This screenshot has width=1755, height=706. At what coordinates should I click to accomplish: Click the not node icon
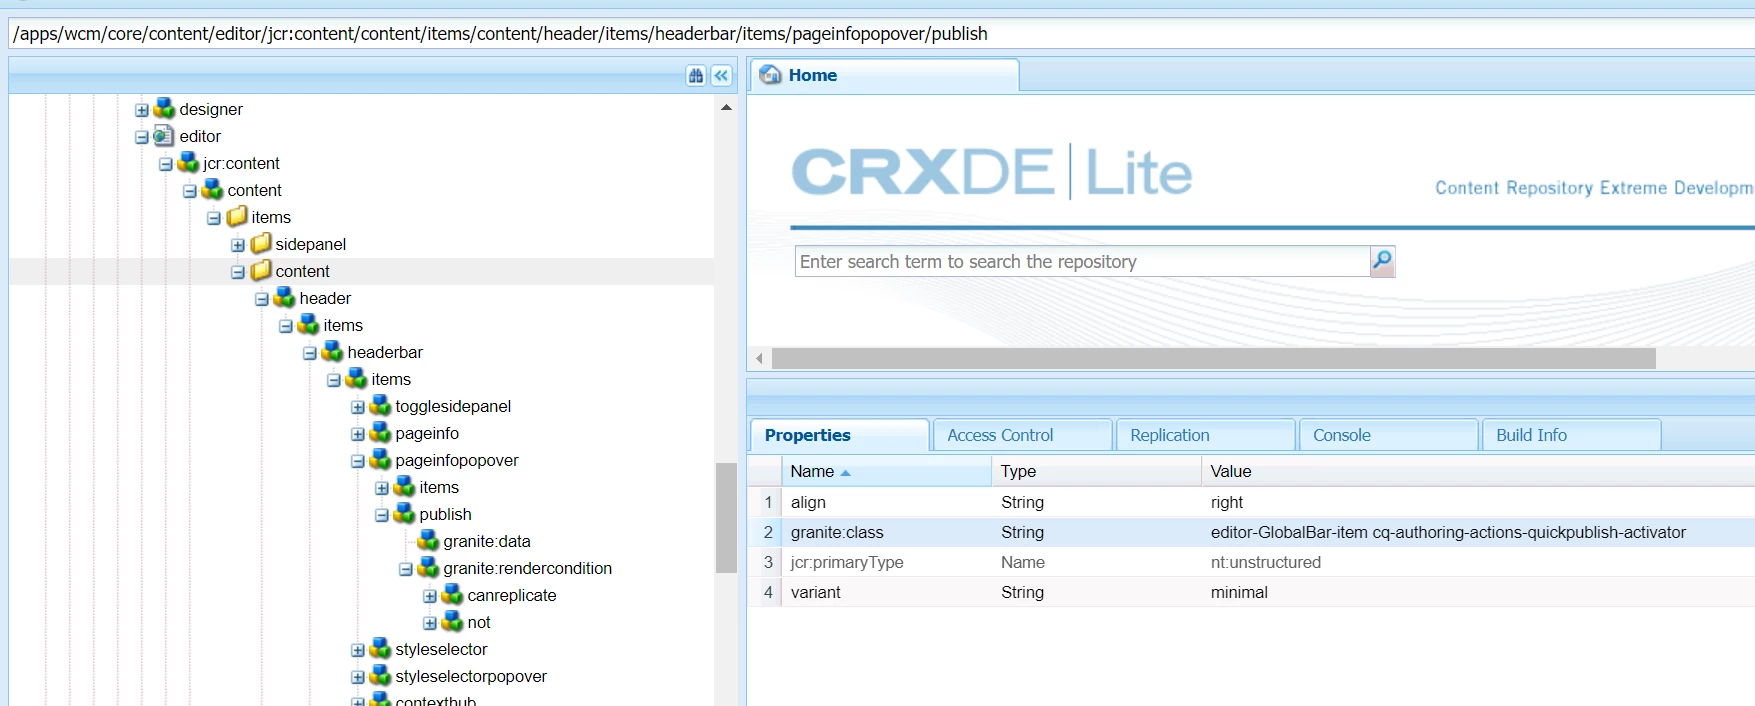(x=453, y=621)
